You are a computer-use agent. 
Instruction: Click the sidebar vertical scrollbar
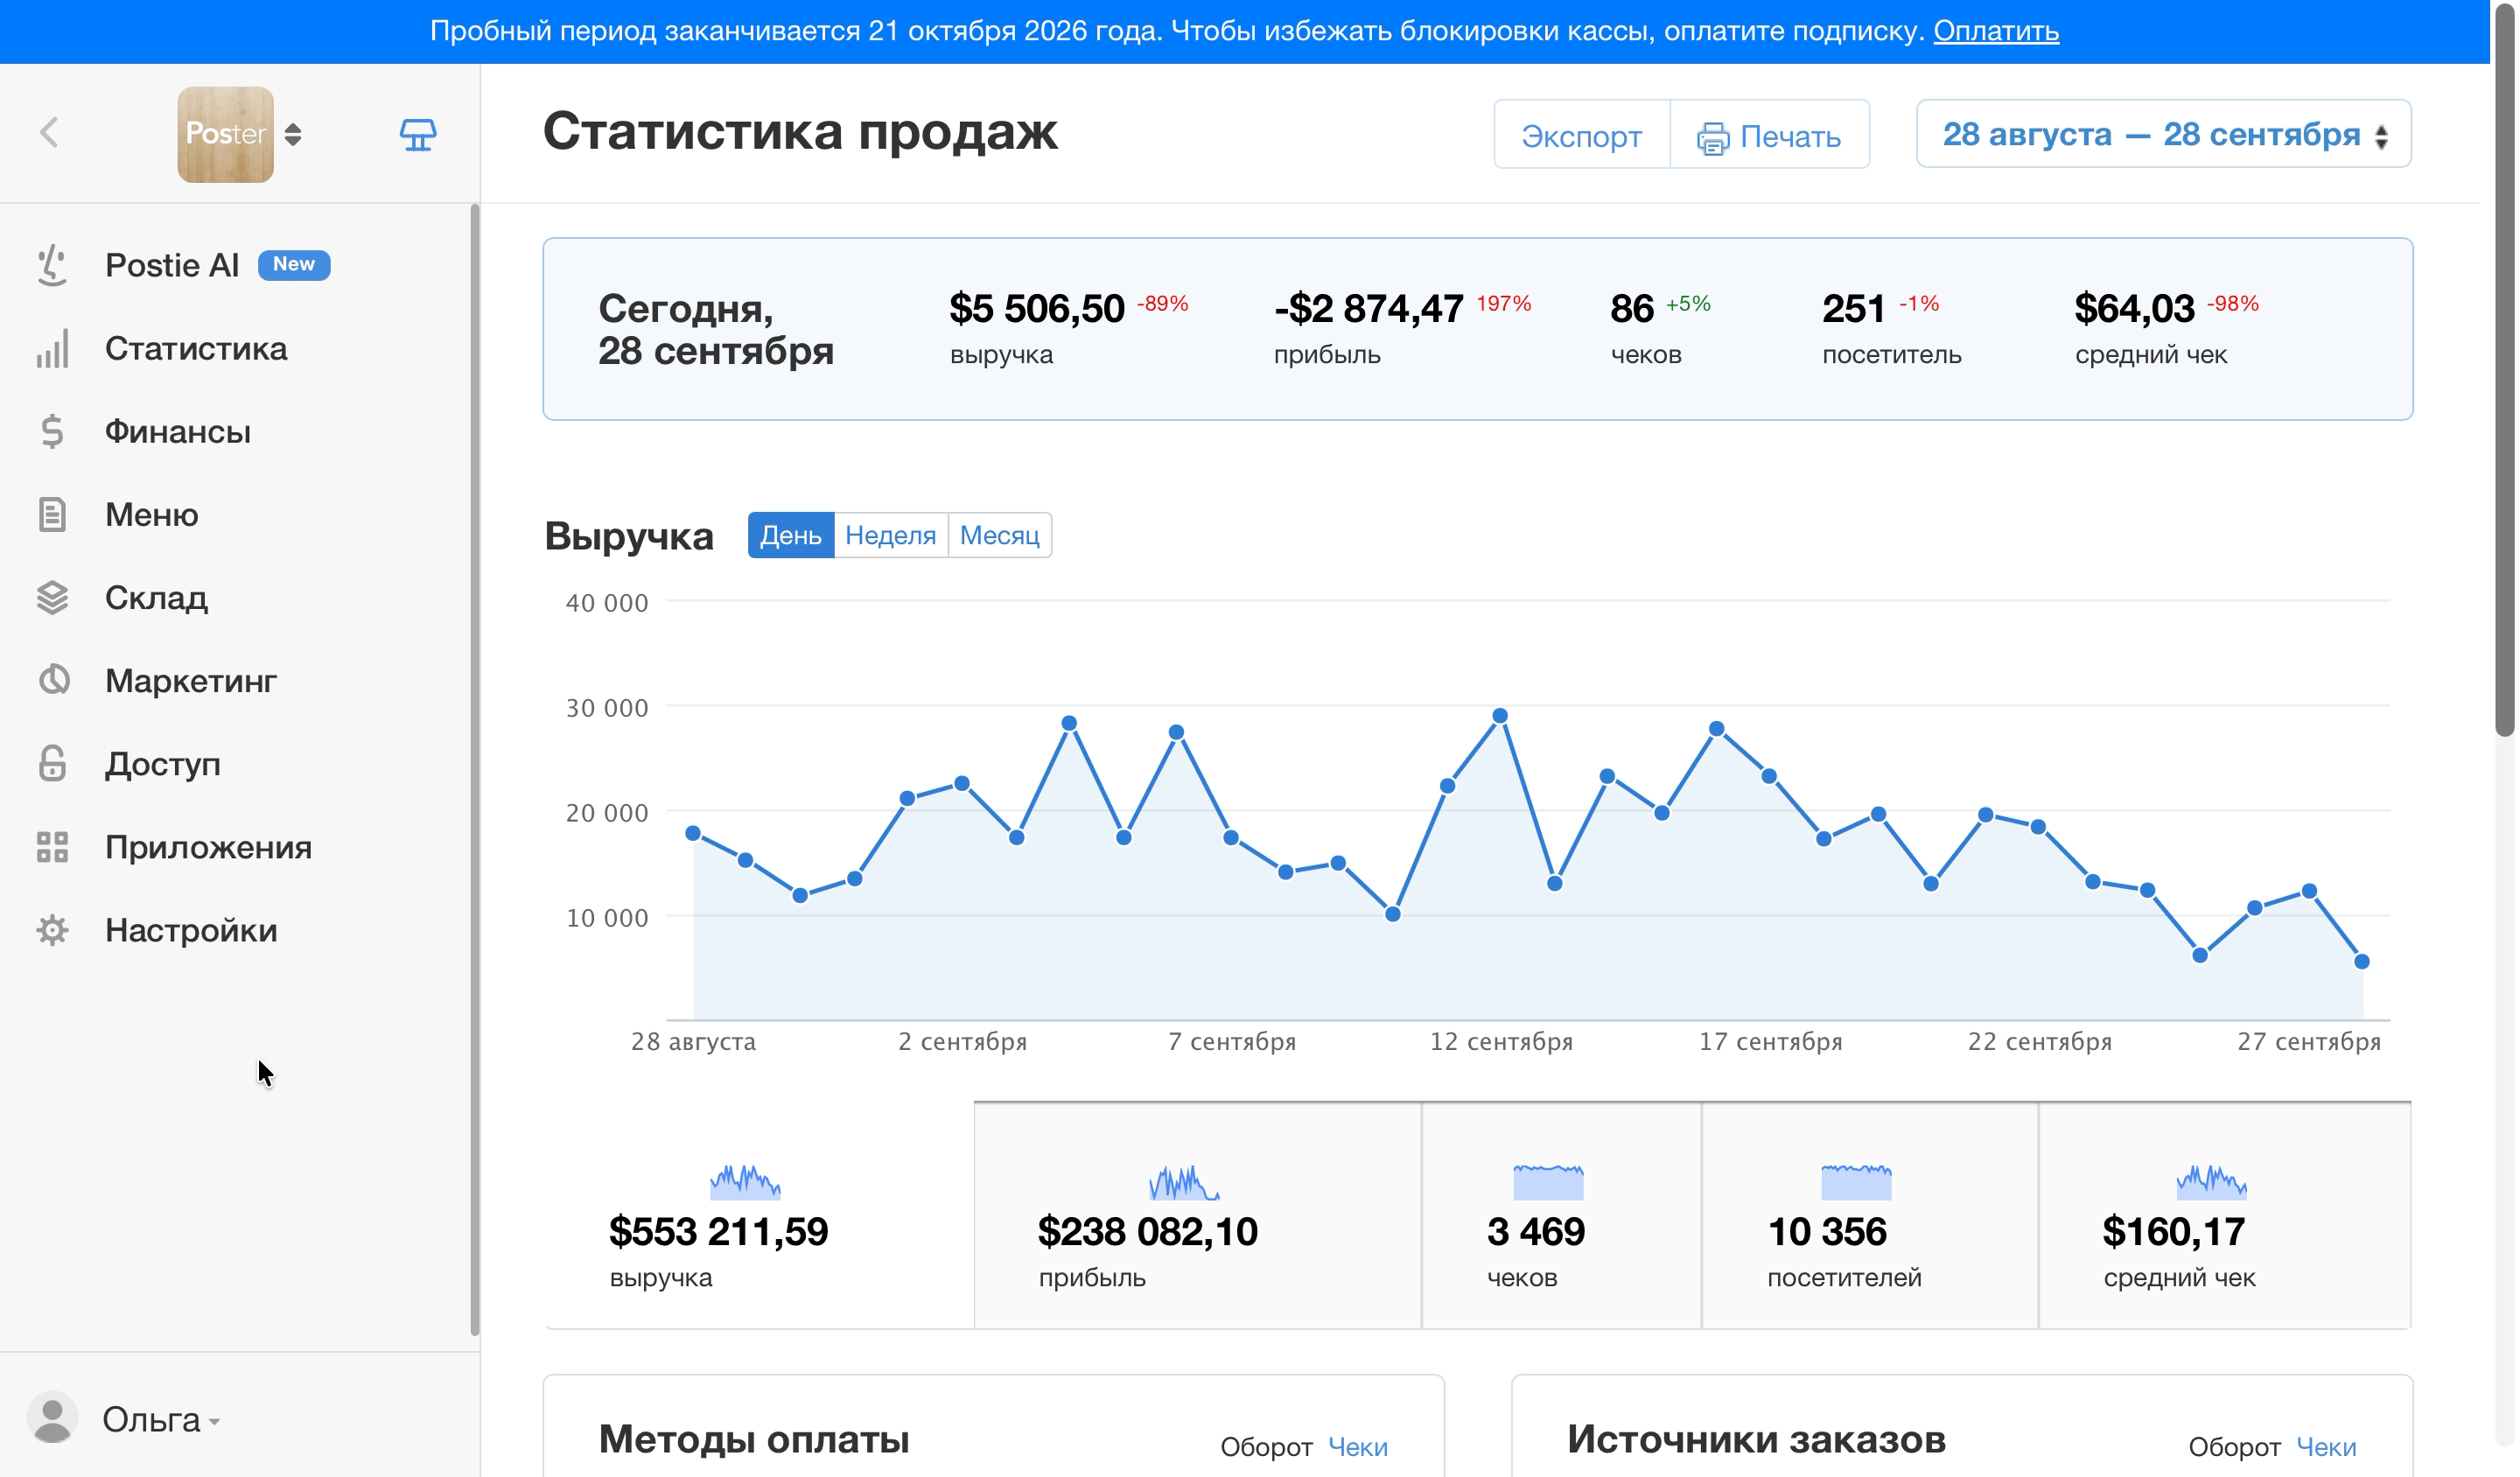pyautogui.click(x=475, y=768)
